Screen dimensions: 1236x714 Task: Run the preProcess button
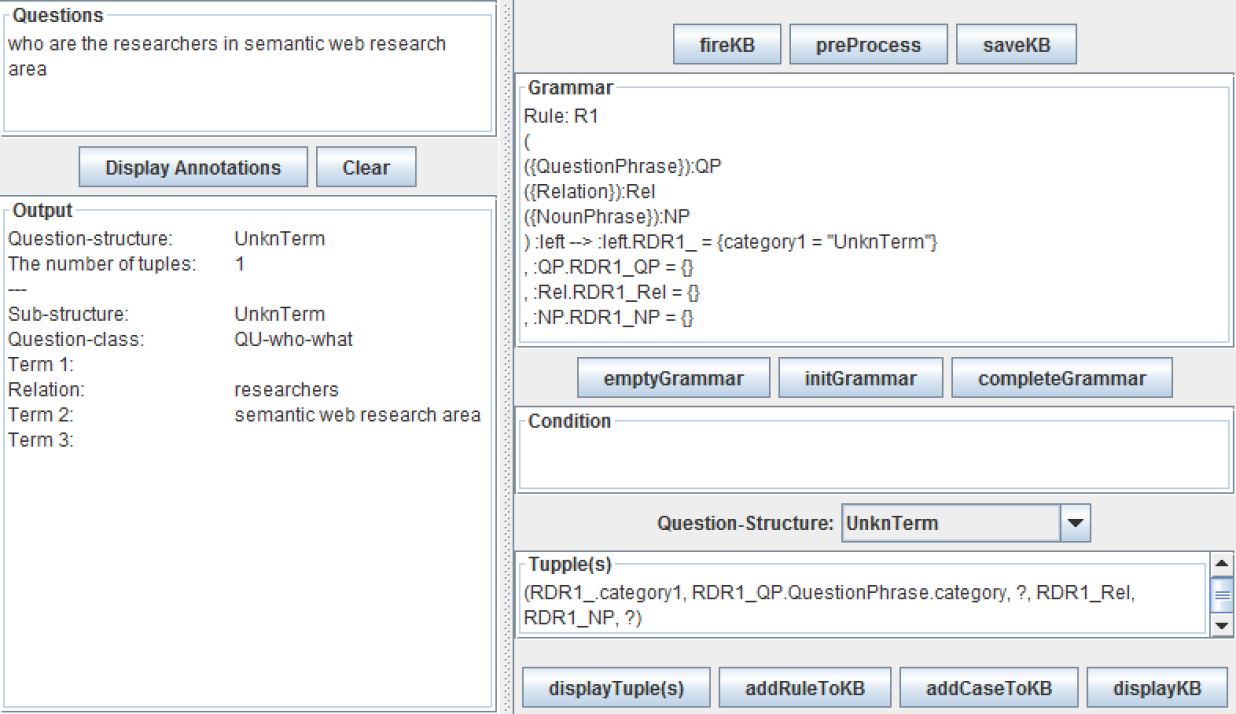(x=868, y=45)
